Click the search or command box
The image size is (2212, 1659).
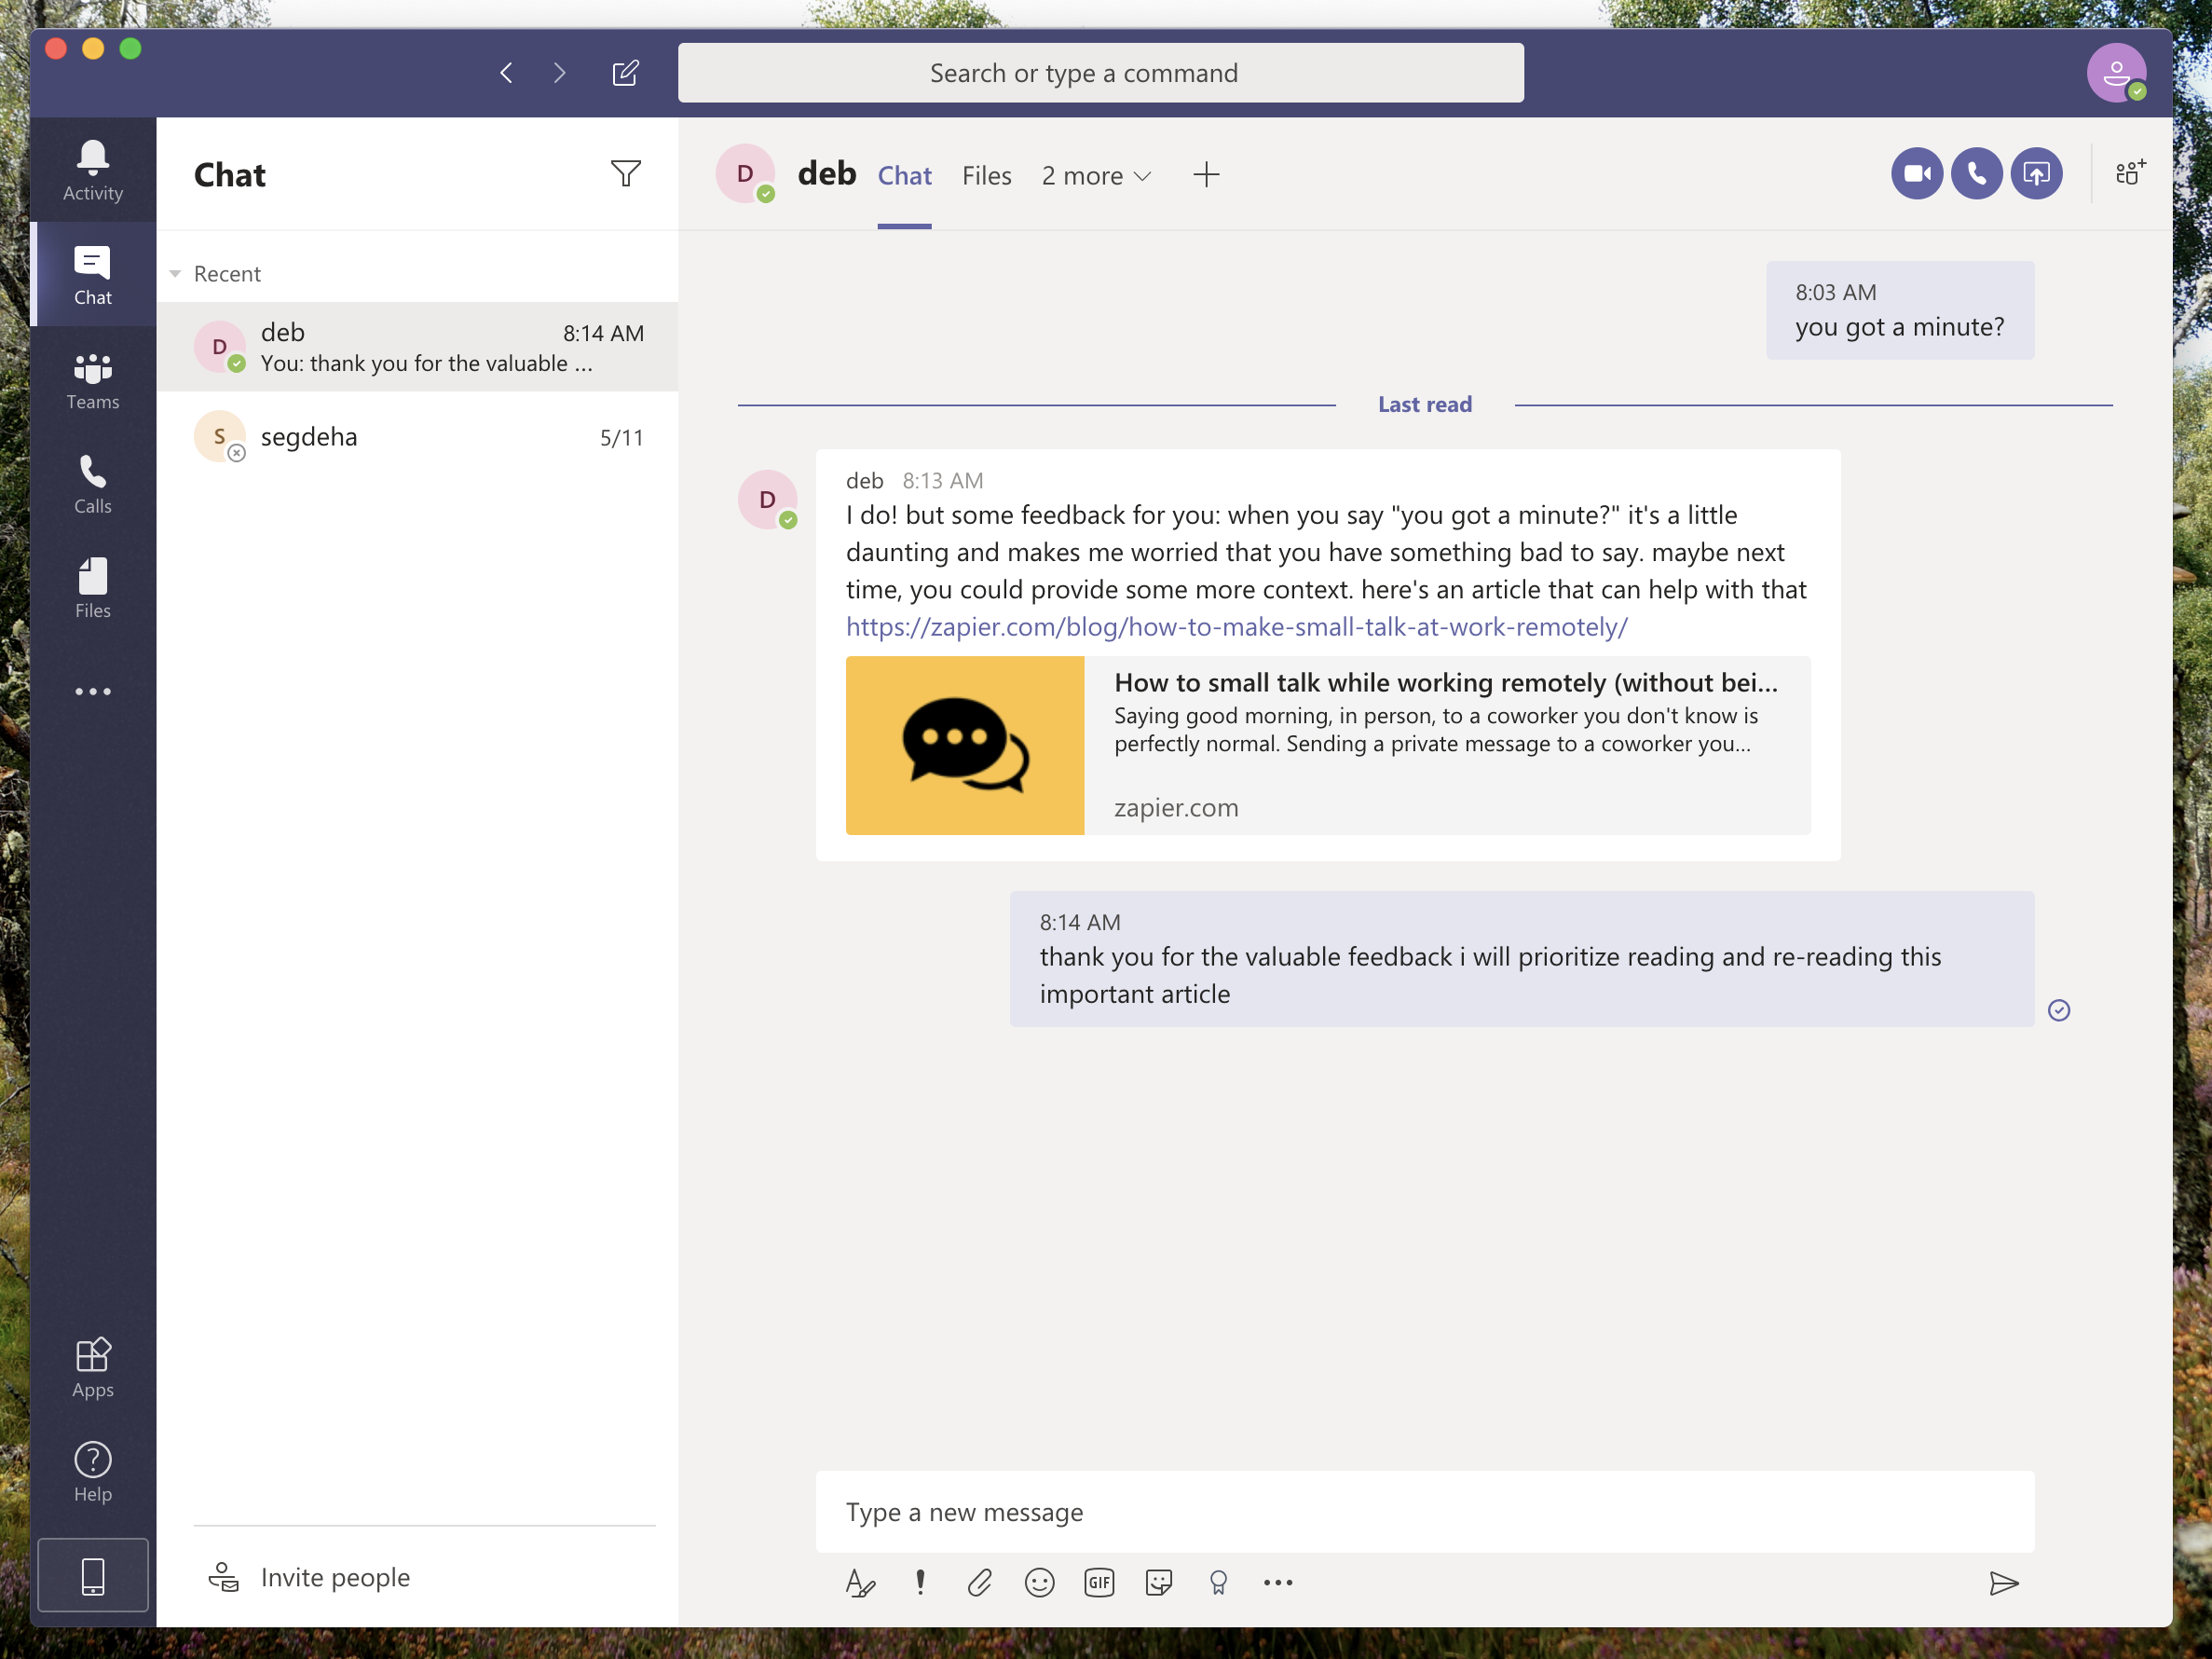(1100, 73)
